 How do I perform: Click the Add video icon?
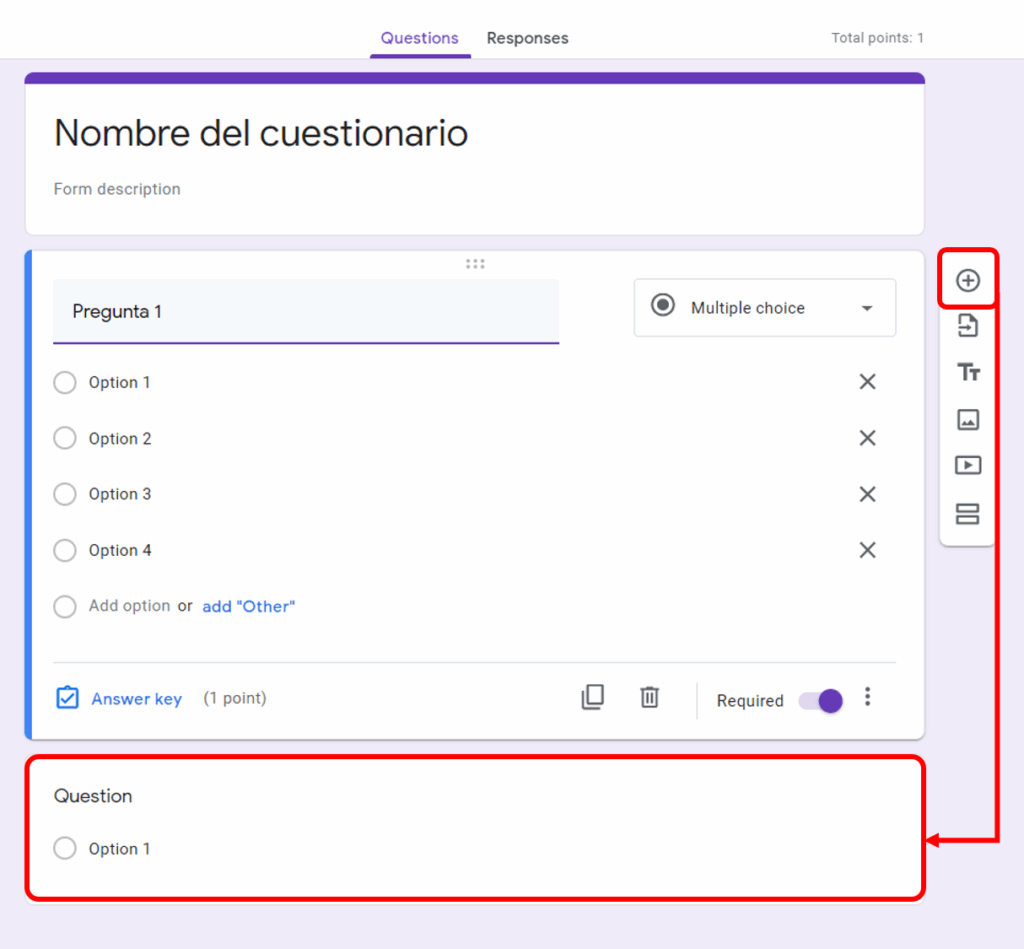coord(967,466)
